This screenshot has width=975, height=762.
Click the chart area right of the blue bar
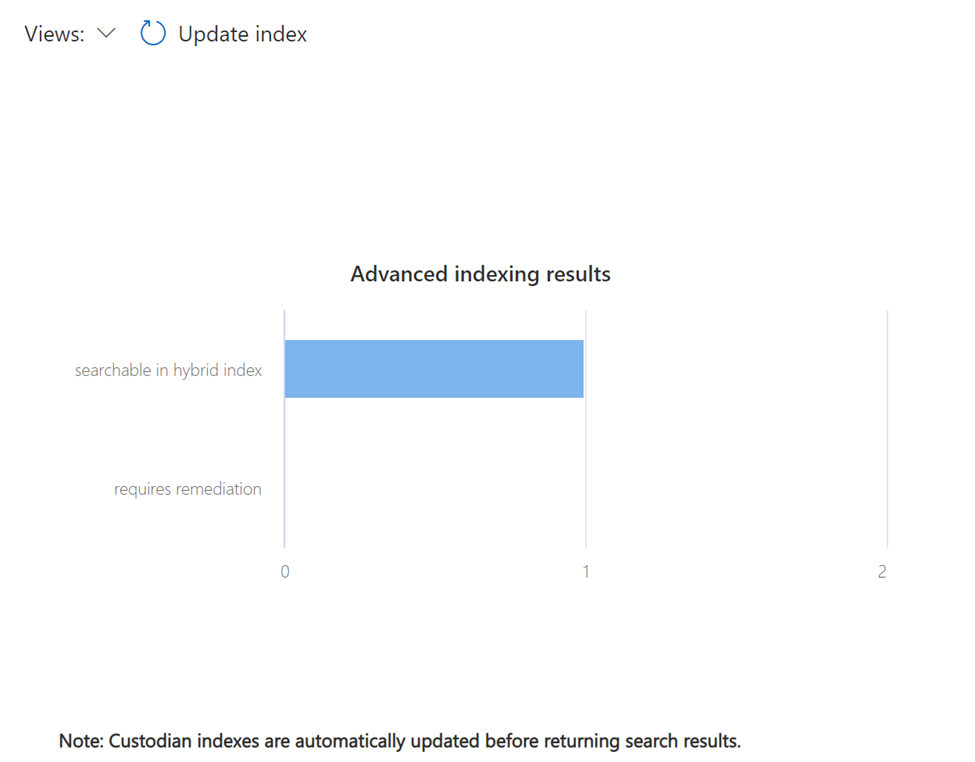click(736, 369)
